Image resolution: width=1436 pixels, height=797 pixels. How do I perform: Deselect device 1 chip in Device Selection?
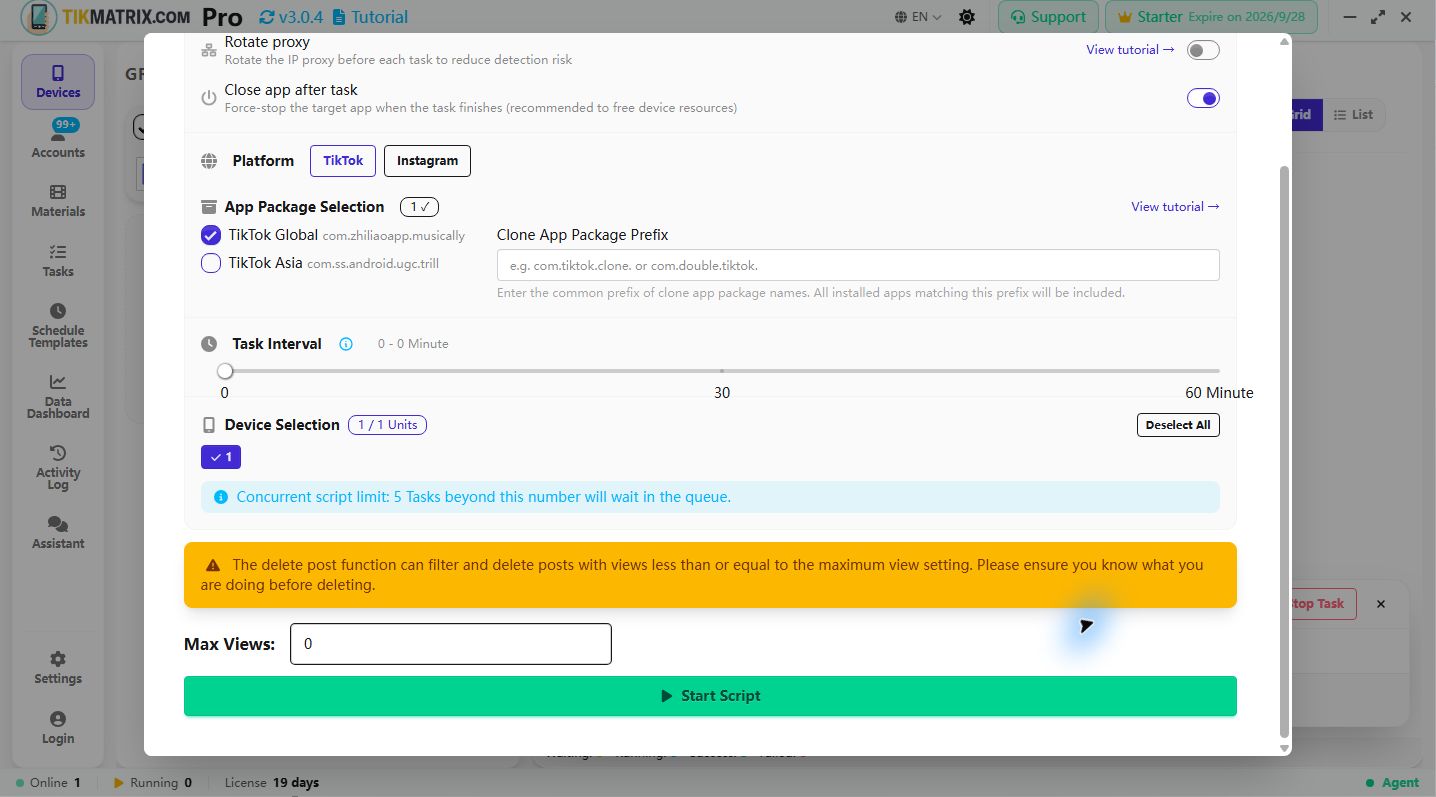pos(221,457)
